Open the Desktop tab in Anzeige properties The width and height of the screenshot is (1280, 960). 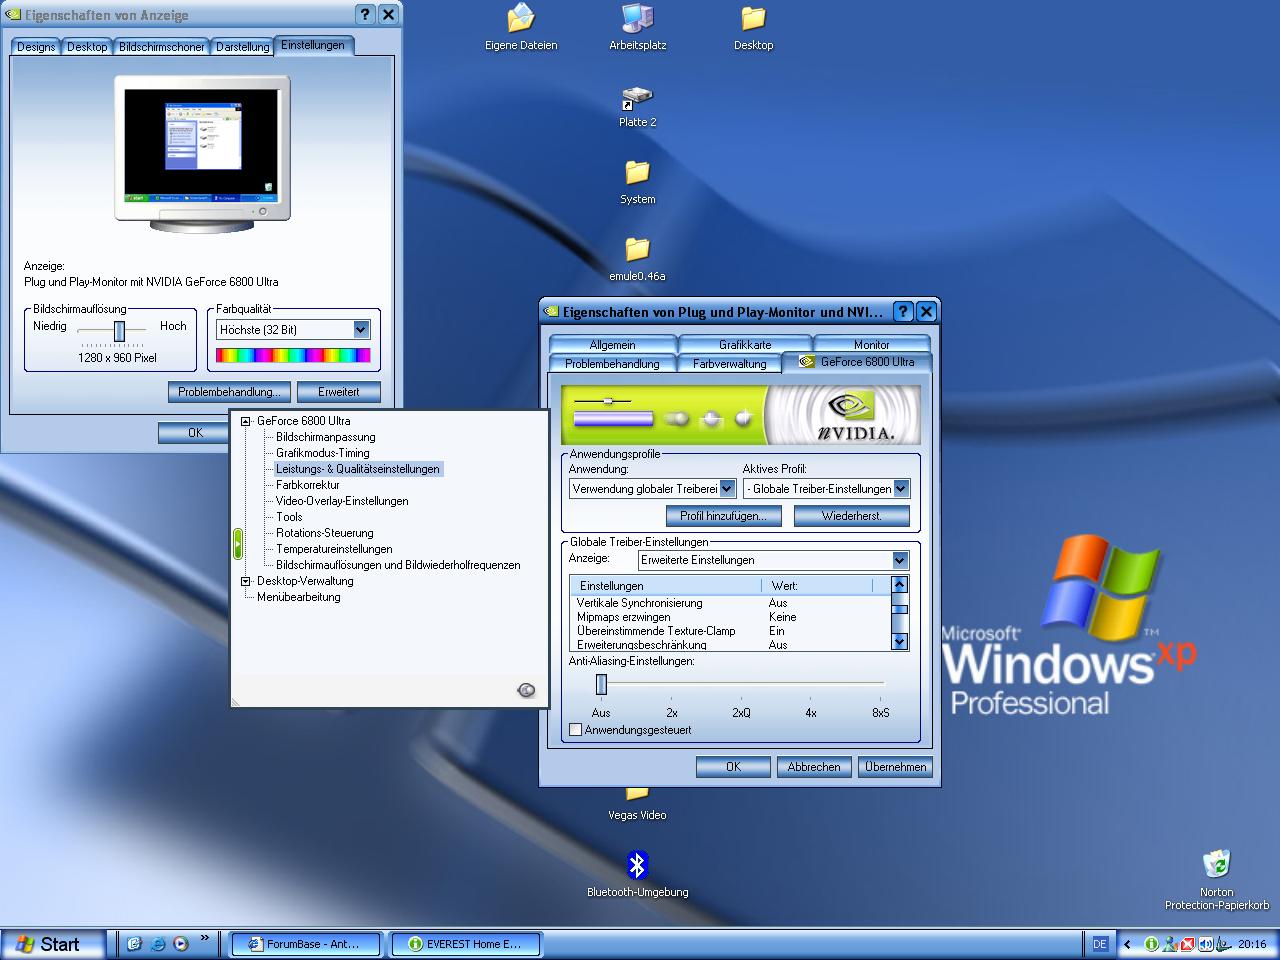(87, 47)
